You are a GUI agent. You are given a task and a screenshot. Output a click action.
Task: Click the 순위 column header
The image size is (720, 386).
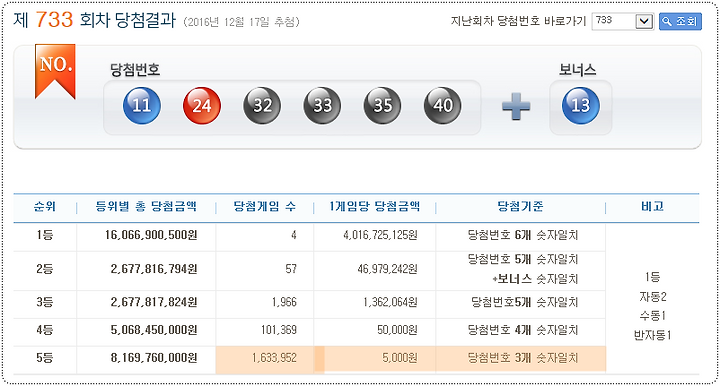[x=45, y=206]
